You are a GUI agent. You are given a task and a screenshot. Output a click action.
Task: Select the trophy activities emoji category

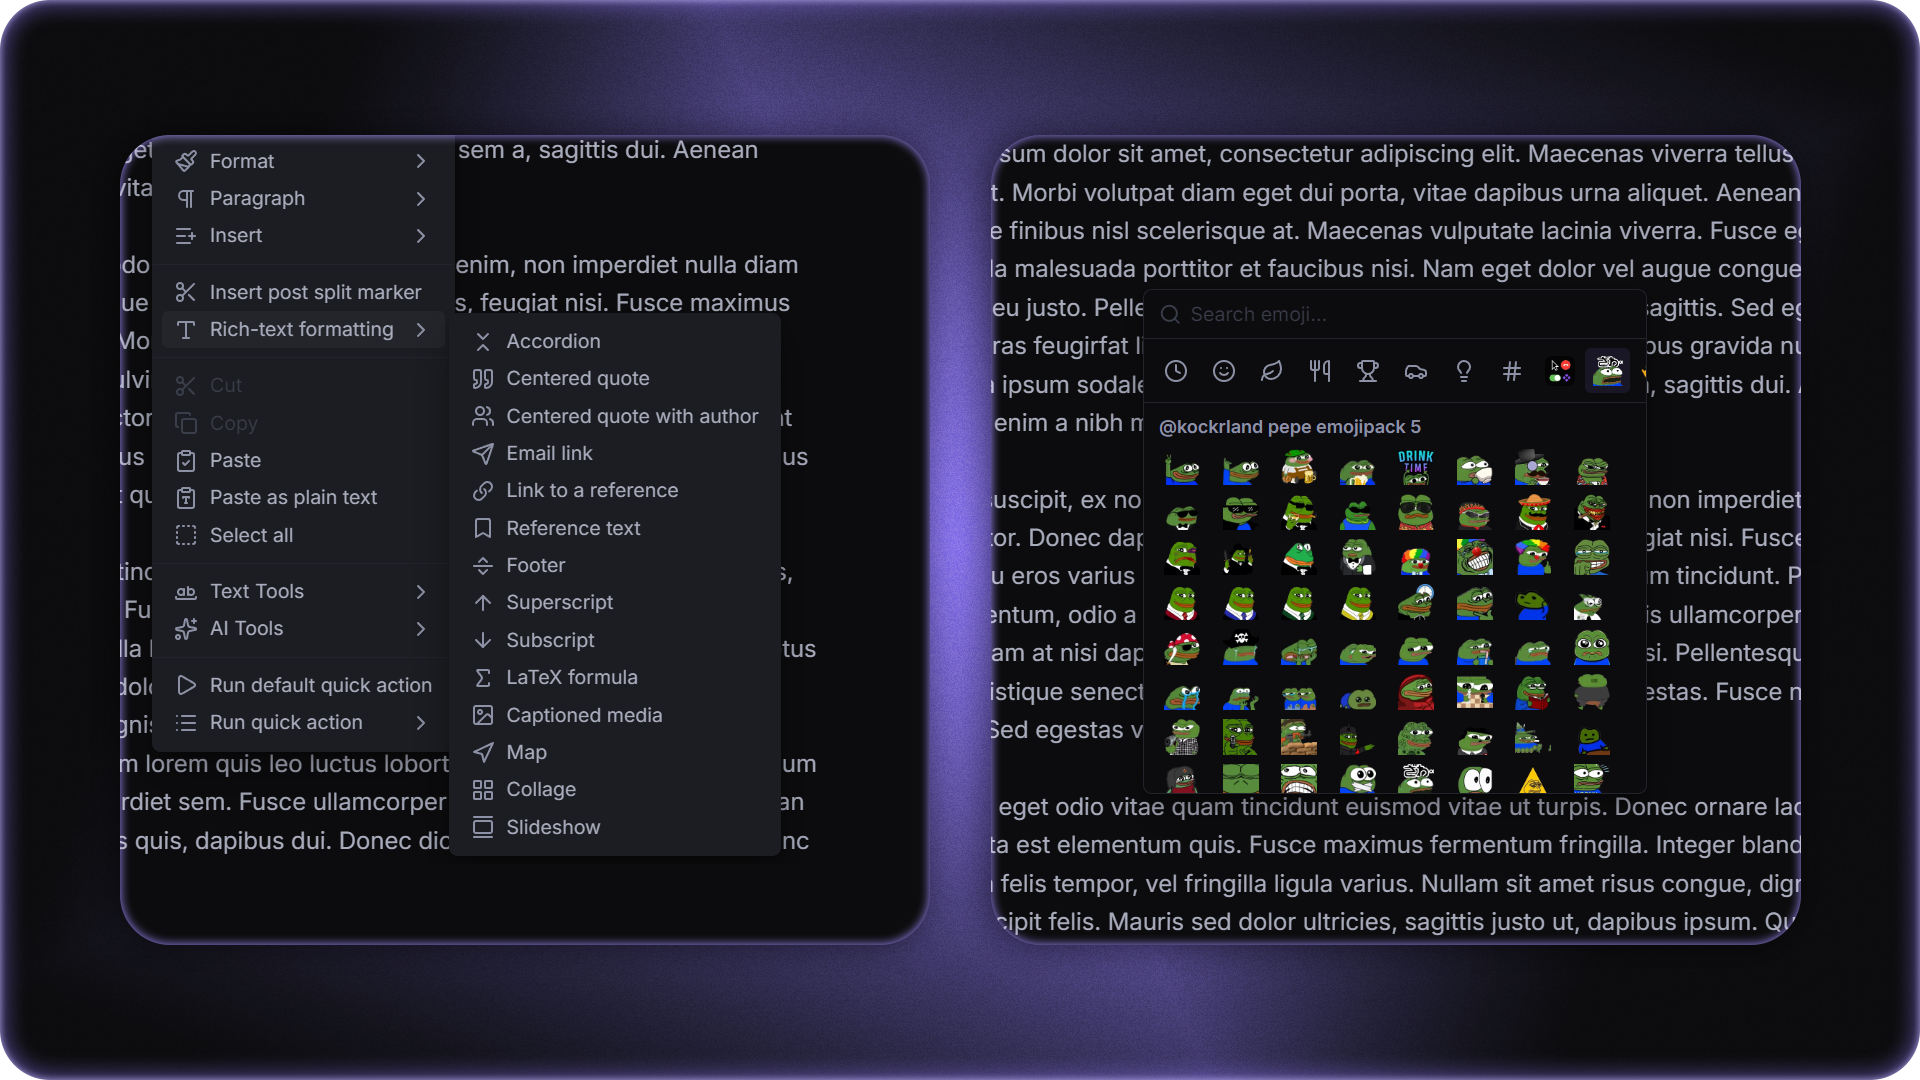click(1368, 371)
